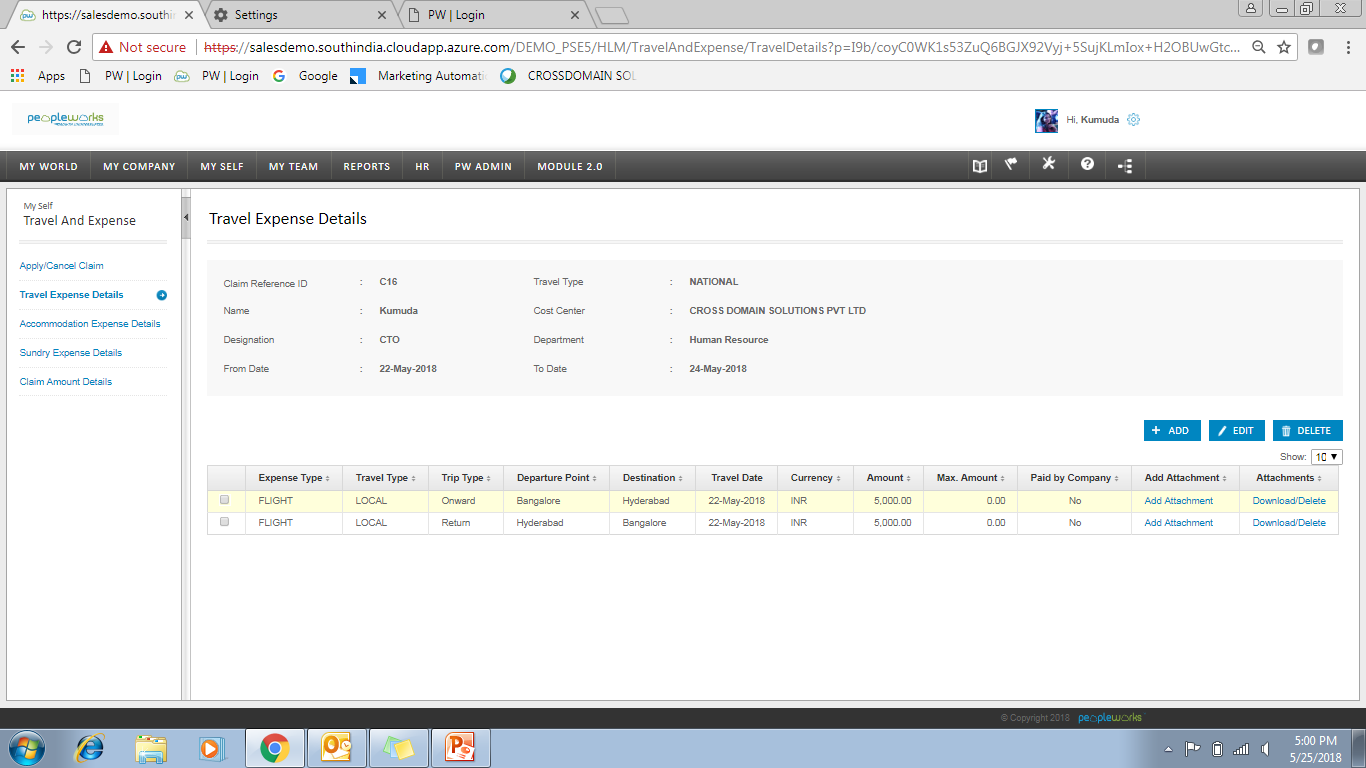Reload the page in Chrome
Image resolution: width=1366 pixels, height=768 pixels.
(x=73, y=47)
